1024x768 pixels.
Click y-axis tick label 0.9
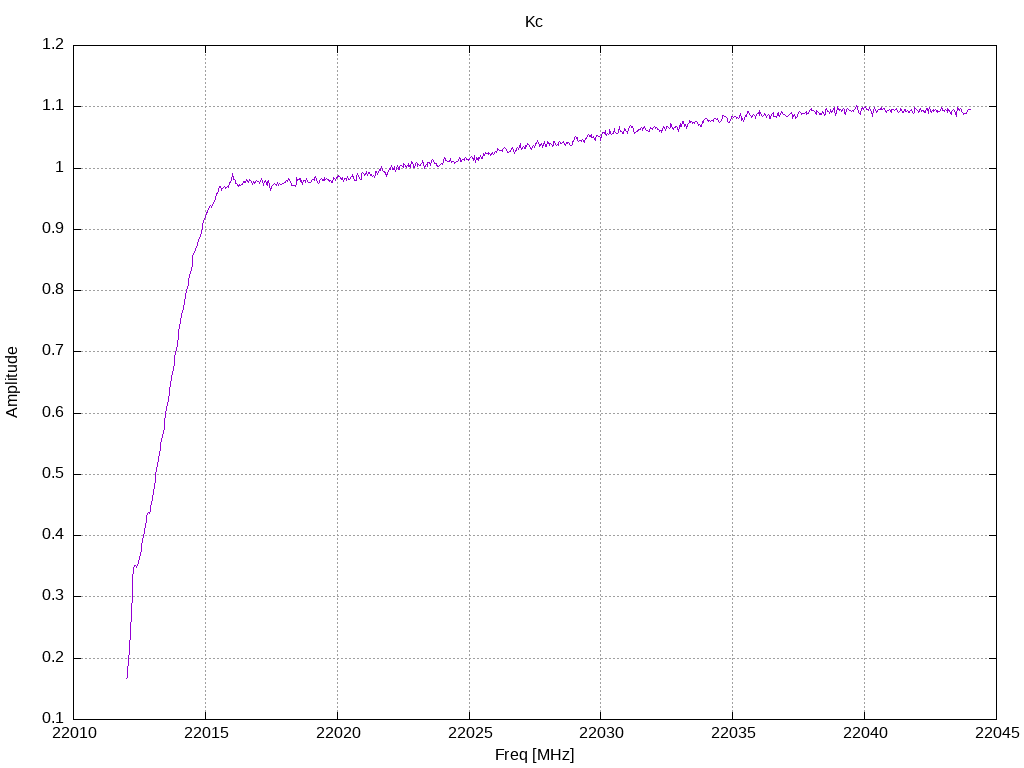click(x=53, y=229)
